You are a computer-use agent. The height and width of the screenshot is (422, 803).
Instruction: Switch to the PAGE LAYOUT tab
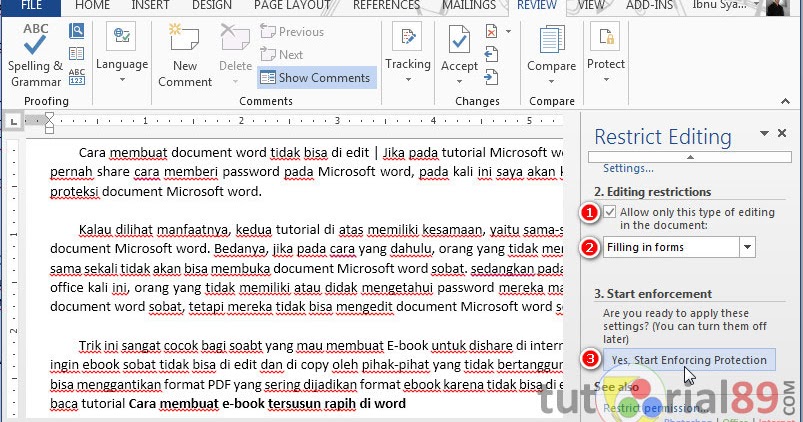(x=292, y=6)
